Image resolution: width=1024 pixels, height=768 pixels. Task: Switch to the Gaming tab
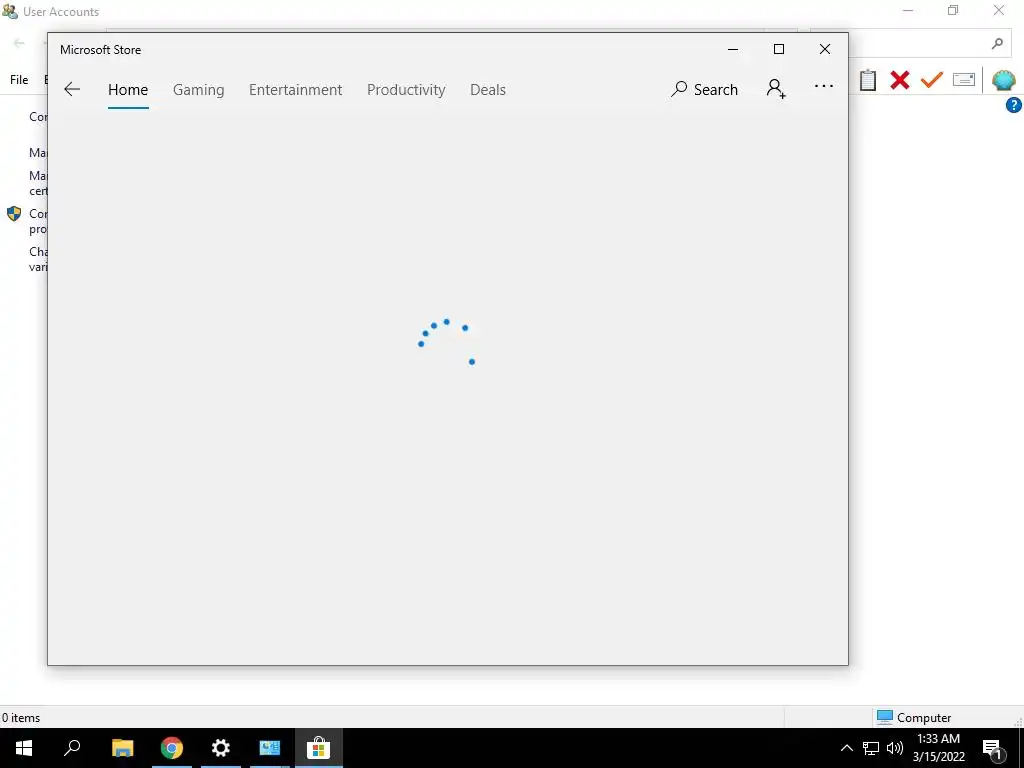(x=199, y=89)
